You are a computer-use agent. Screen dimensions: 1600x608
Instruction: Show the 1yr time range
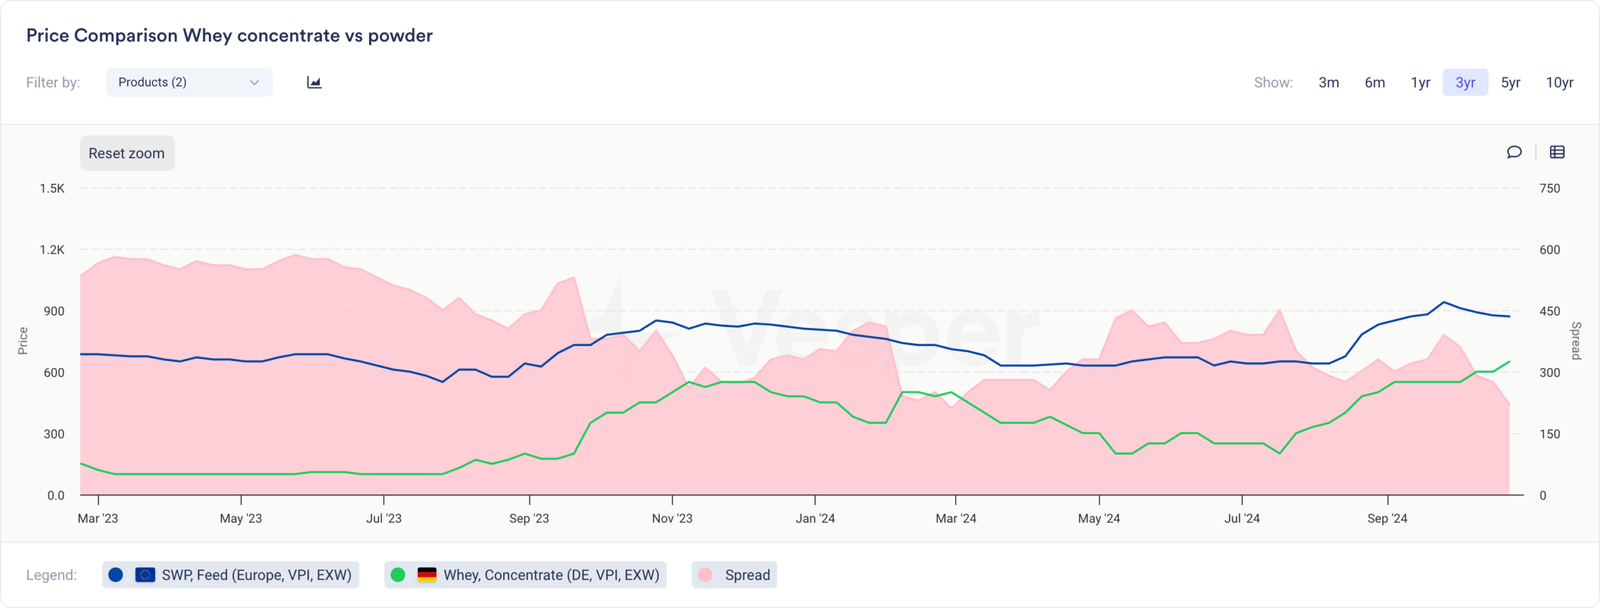[1420, 82]
